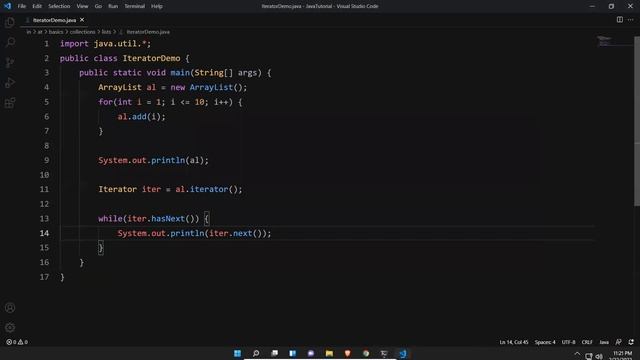Image resolution: width=640 pixels, height=360 pixels.
Task: Open notifications bell in status bar
Action: pos(631,342)
